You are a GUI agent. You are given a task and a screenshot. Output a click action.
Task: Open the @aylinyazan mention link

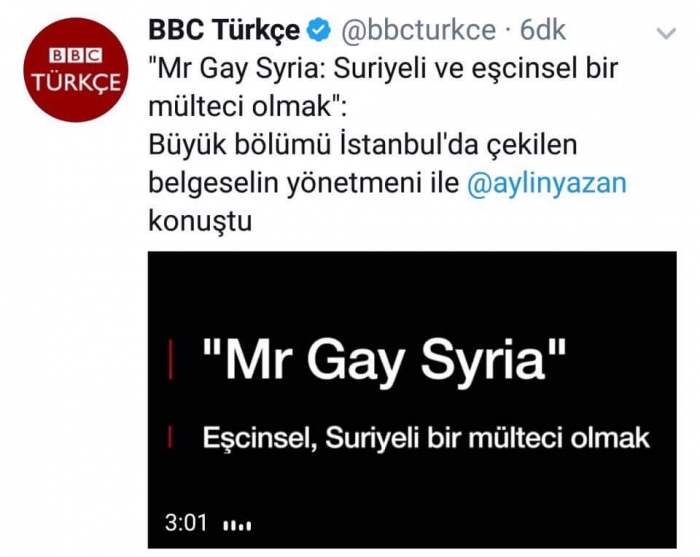pos(547,183)
